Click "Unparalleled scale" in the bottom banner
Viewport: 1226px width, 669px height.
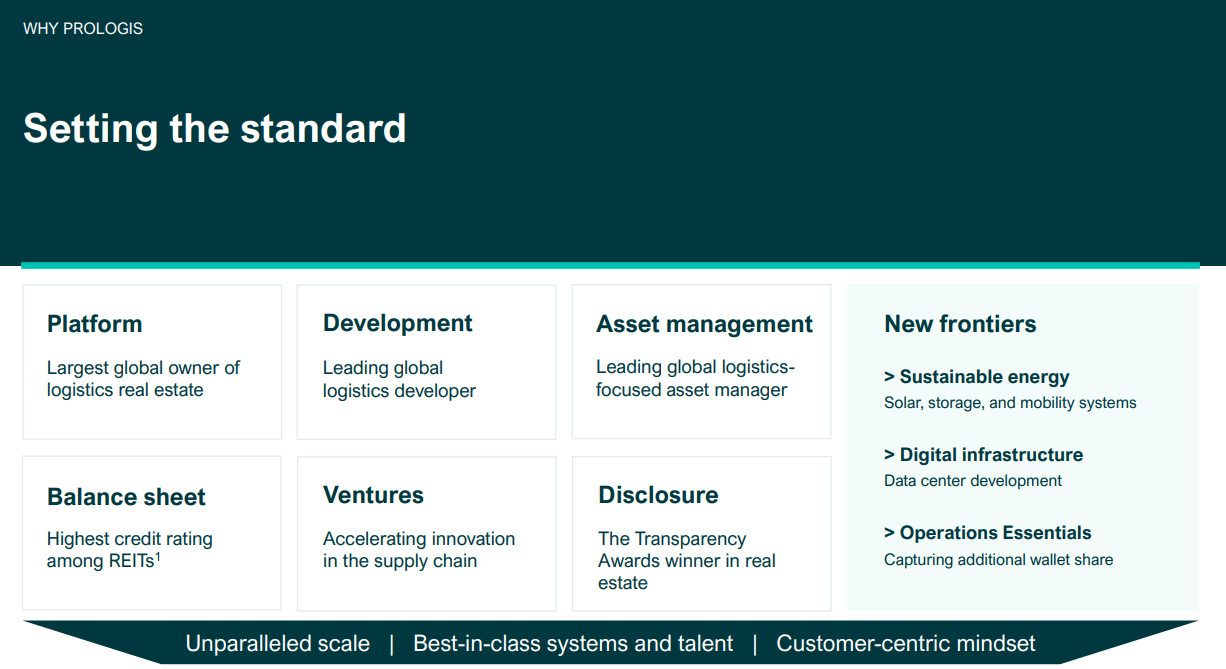click(x=277, y=643)
